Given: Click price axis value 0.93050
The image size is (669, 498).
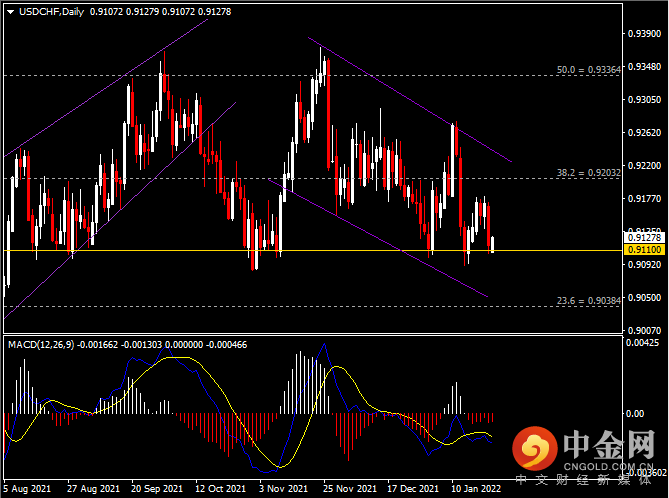Looking at the screenshot, I should click(644, 99).
